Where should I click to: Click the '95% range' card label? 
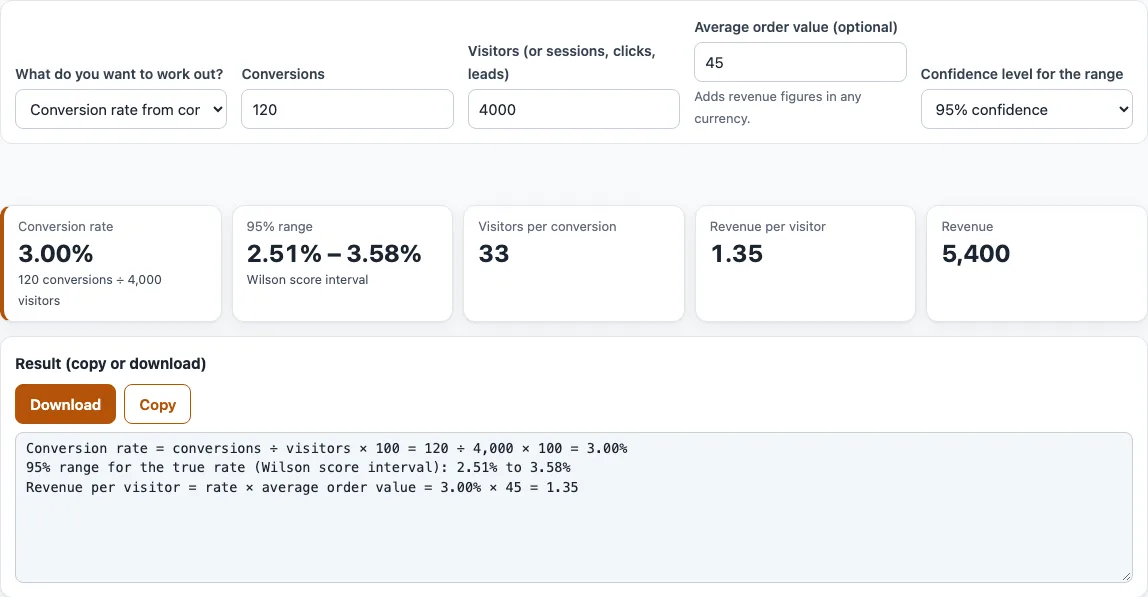(x=280, y=226)
